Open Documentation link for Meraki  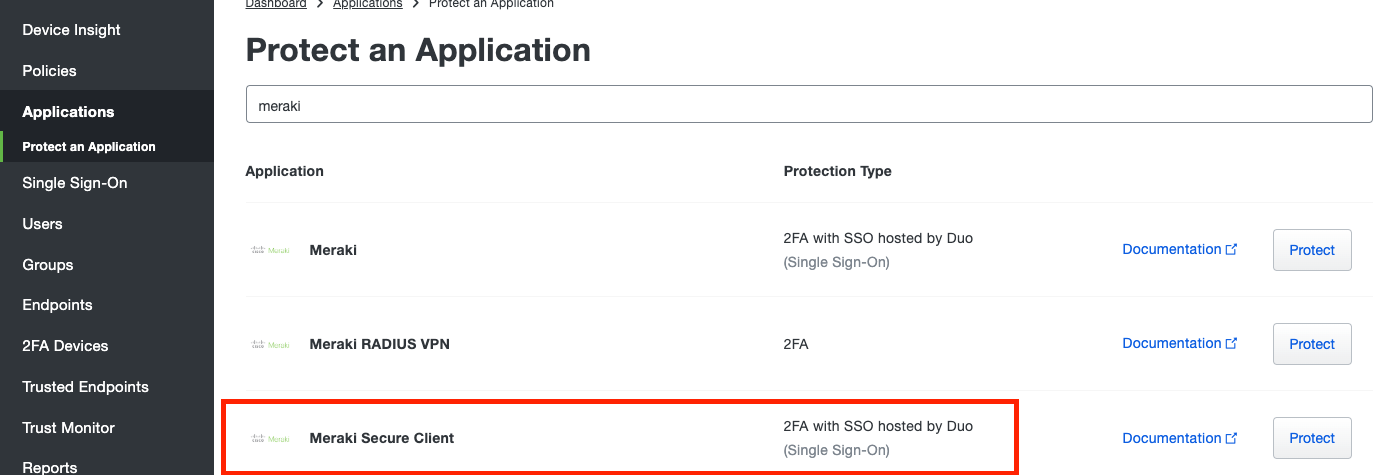click(x=1180, y=249)
